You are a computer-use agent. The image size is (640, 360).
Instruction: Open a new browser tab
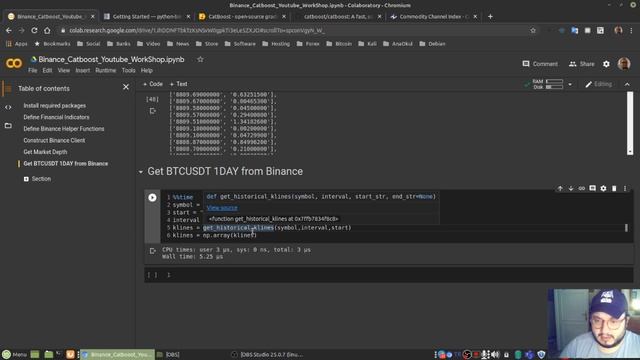(490, 17)
